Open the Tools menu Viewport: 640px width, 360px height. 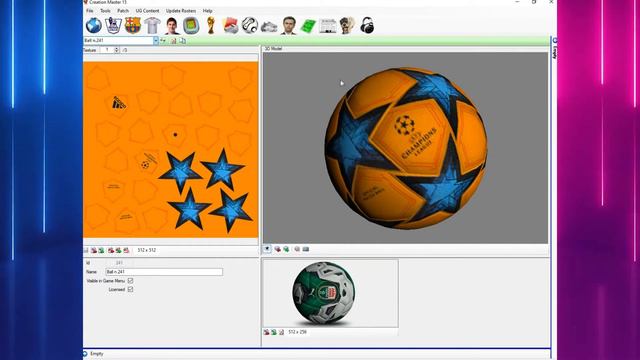[105, 11]
